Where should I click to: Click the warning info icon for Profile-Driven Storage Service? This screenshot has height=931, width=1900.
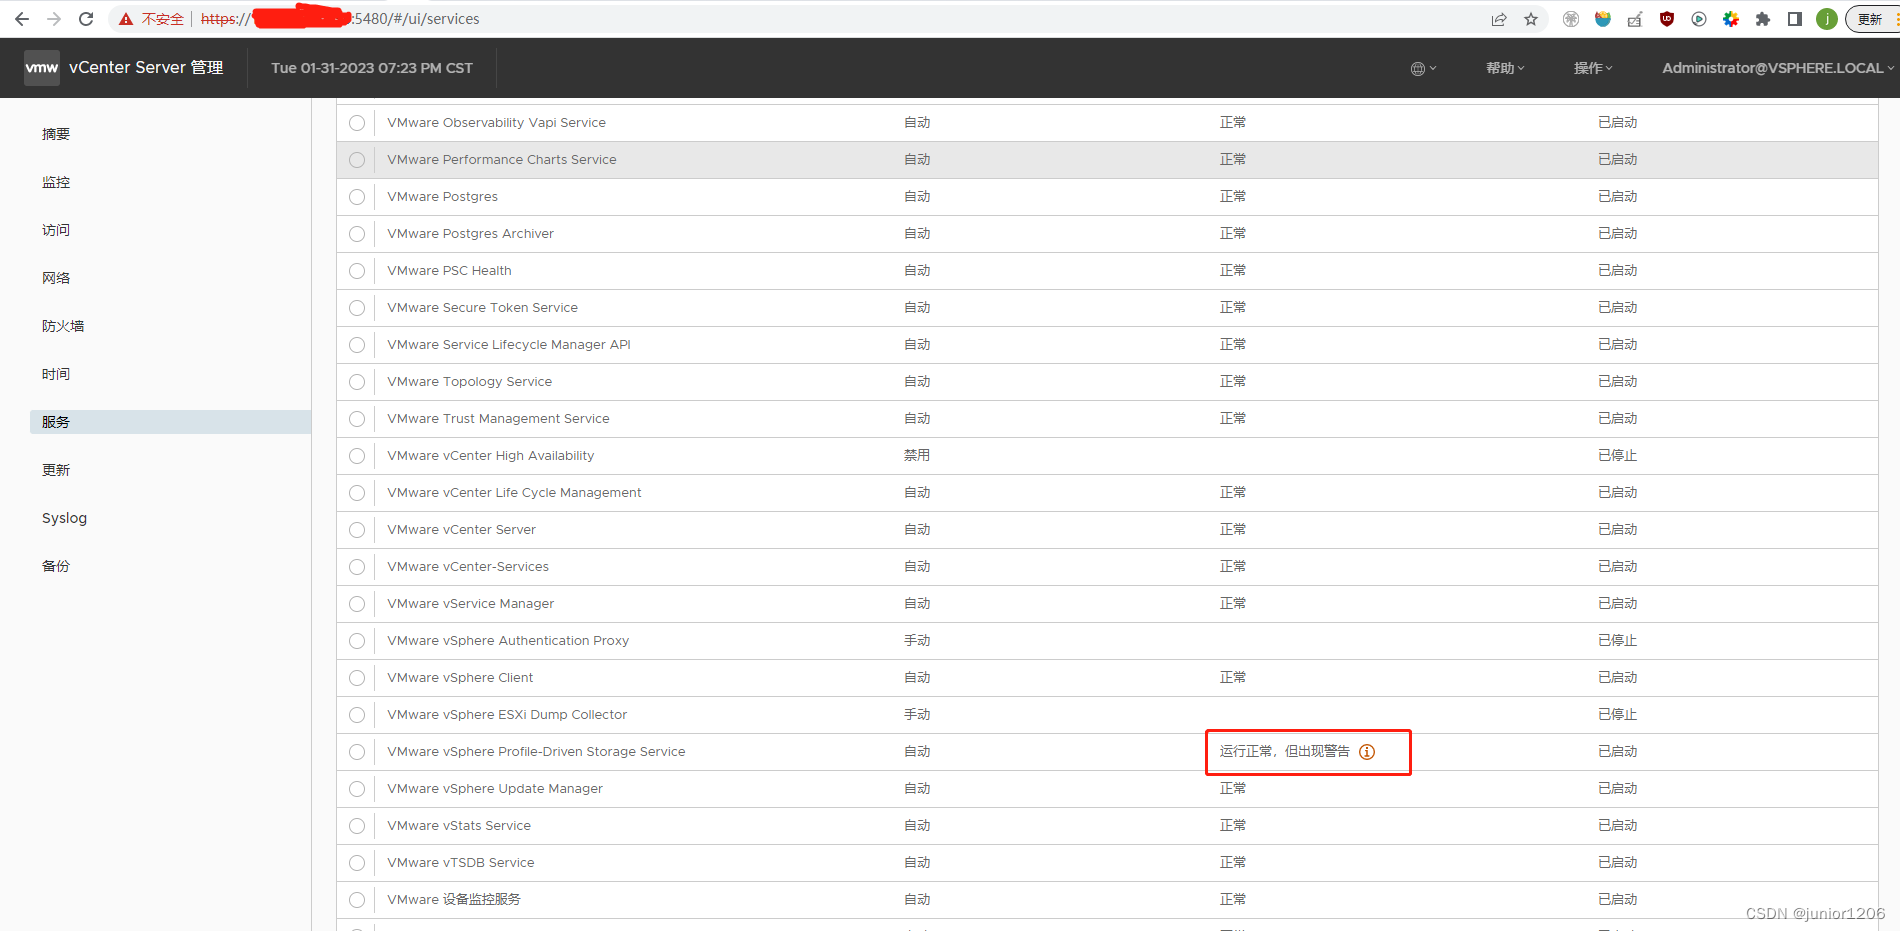click(x=1367, y=752)
